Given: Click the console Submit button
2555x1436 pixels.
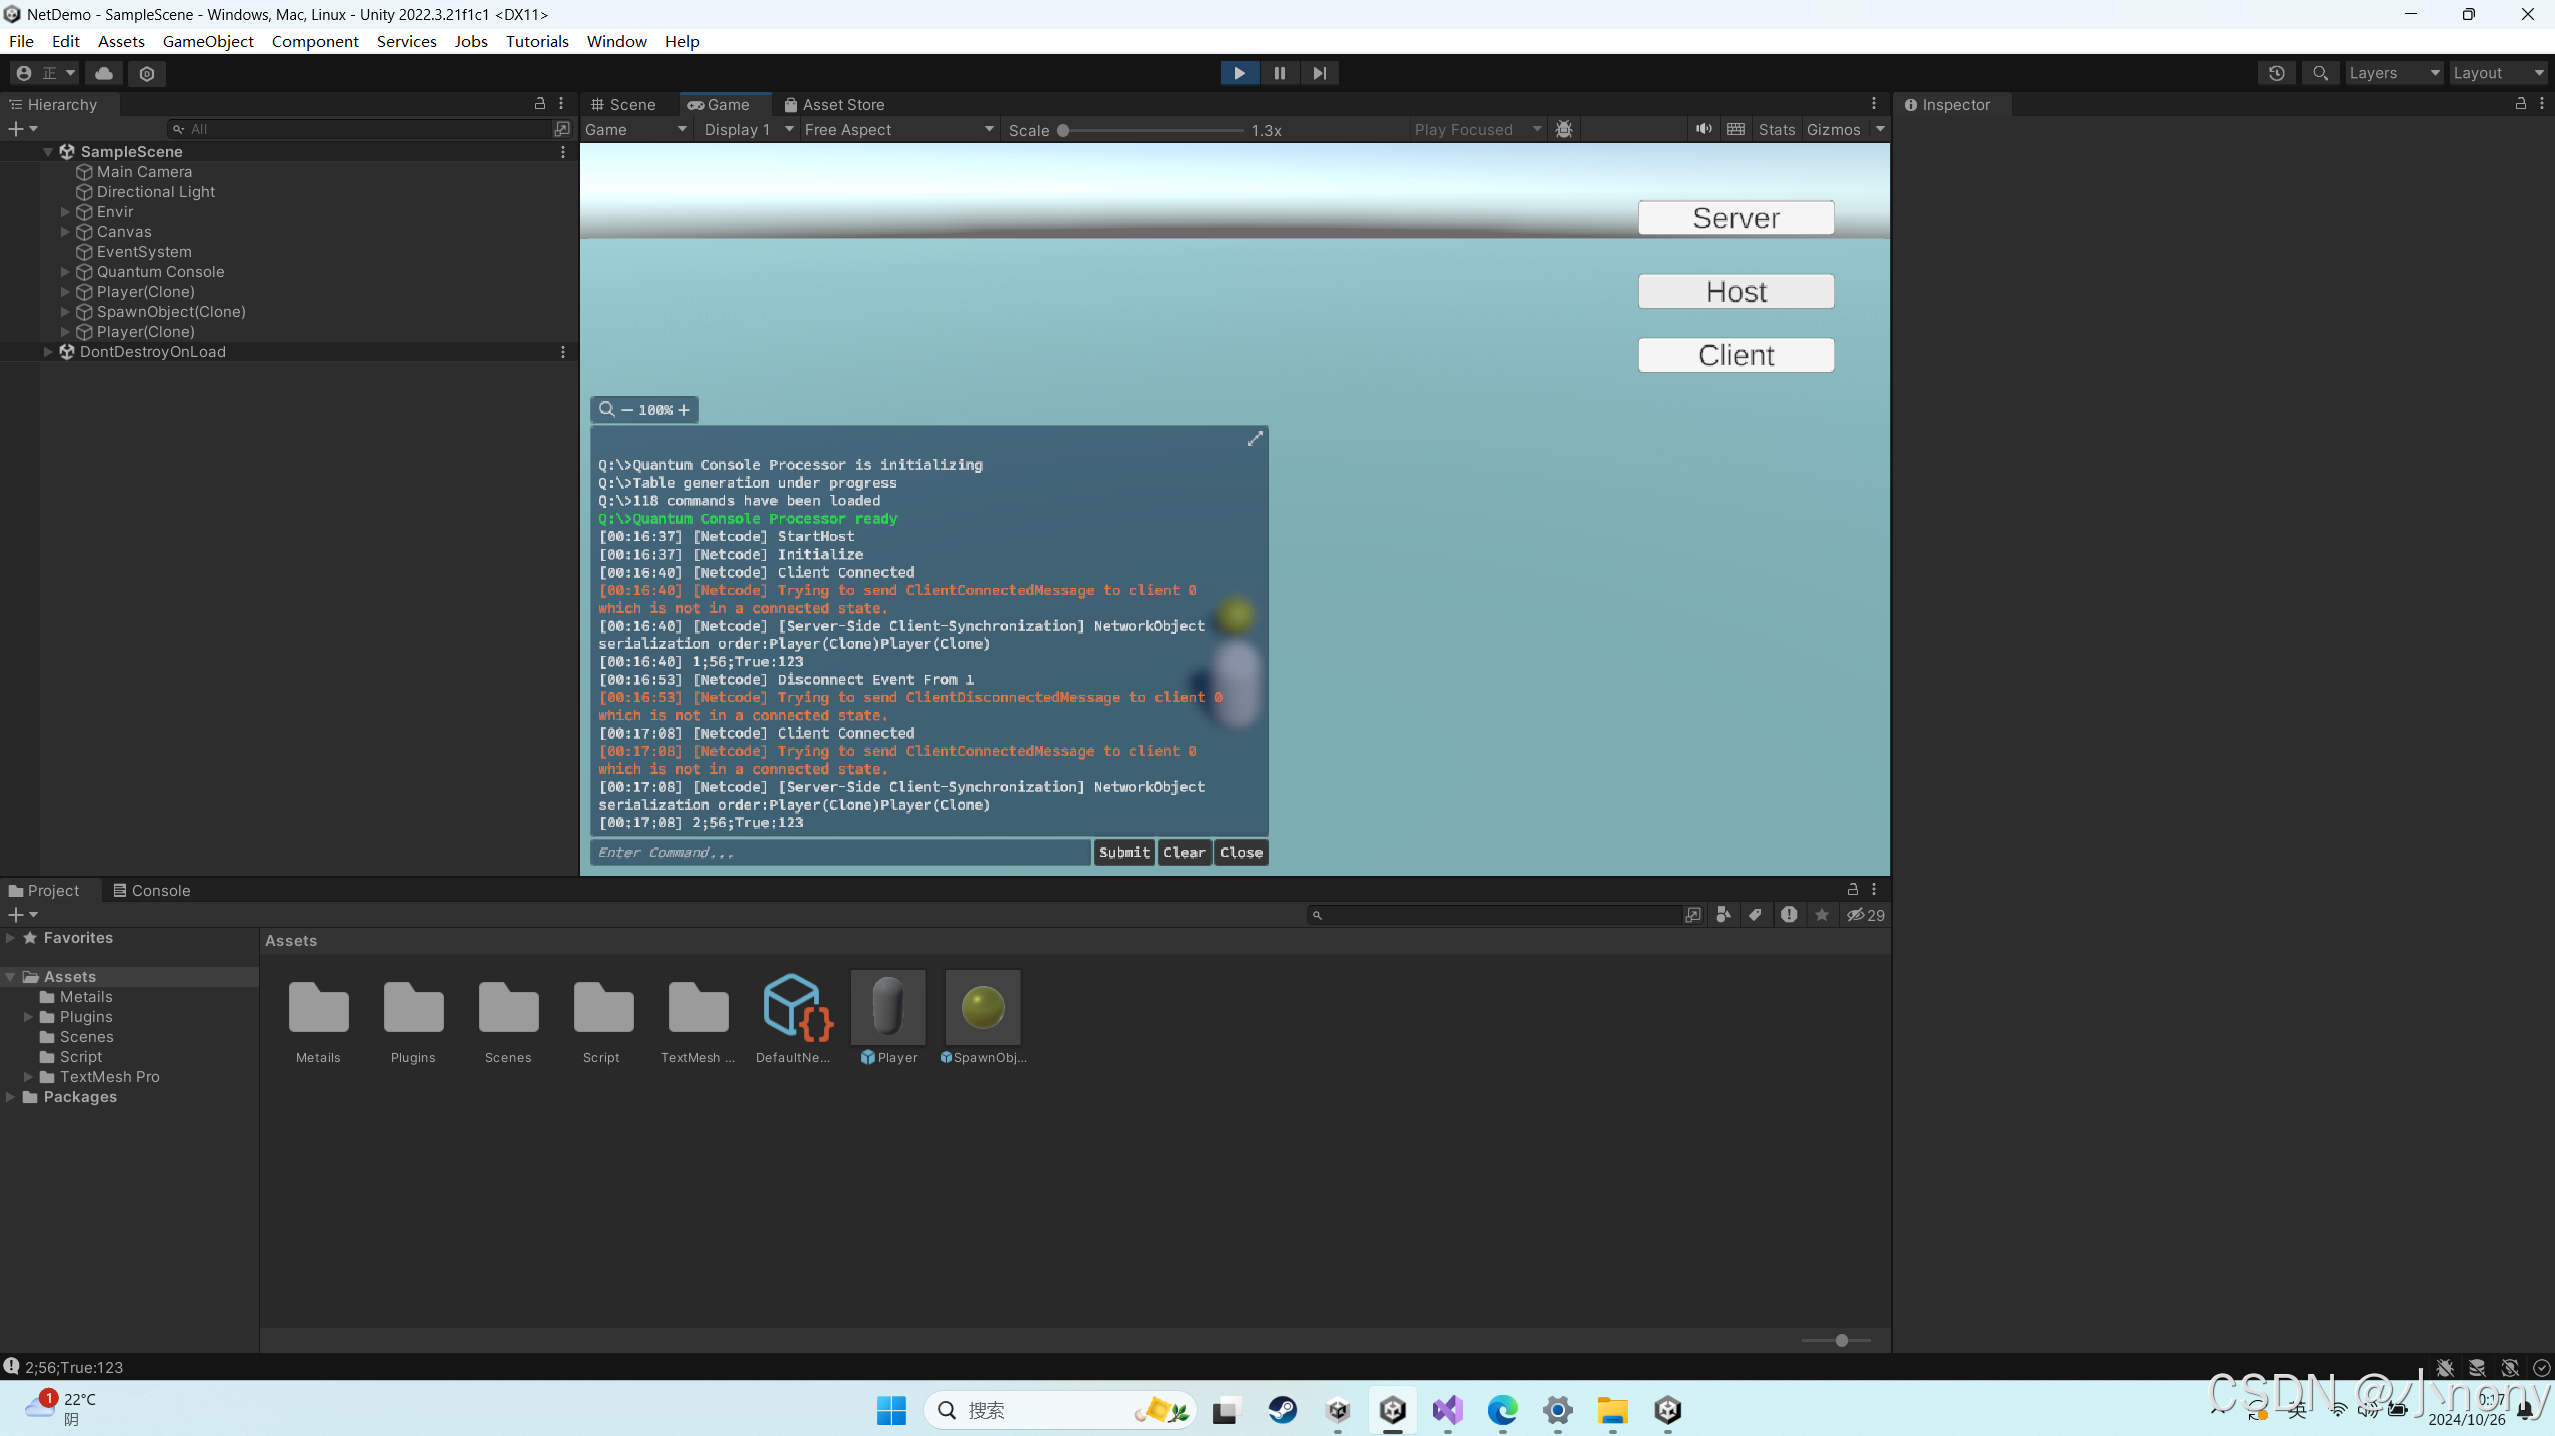Looking at the screenshot, I should click(x=1124, y=853).
